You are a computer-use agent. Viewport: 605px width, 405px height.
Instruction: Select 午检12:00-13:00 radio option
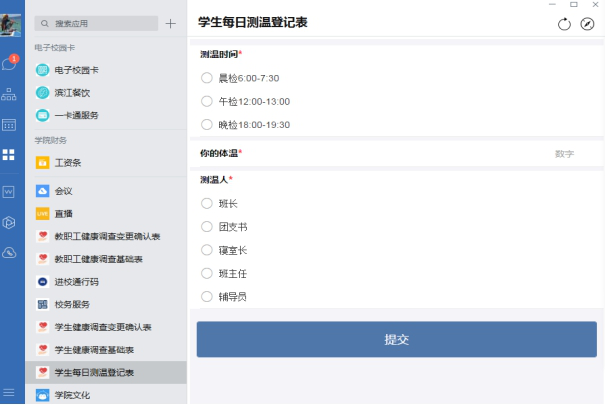[207, 101]
